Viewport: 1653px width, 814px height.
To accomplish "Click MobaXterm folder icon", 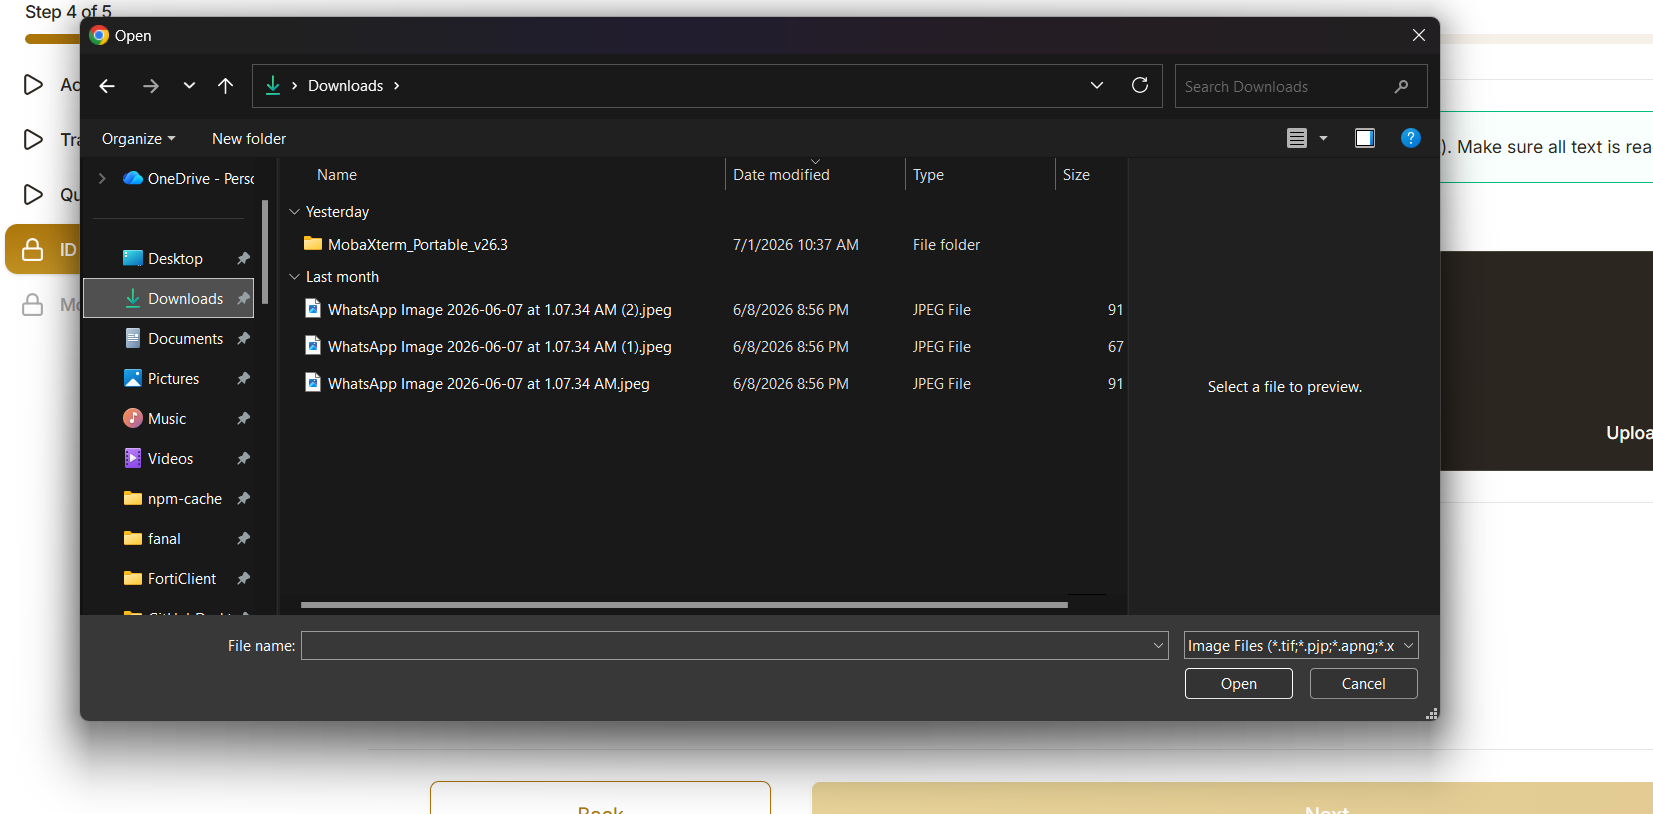I will (313, 244).
